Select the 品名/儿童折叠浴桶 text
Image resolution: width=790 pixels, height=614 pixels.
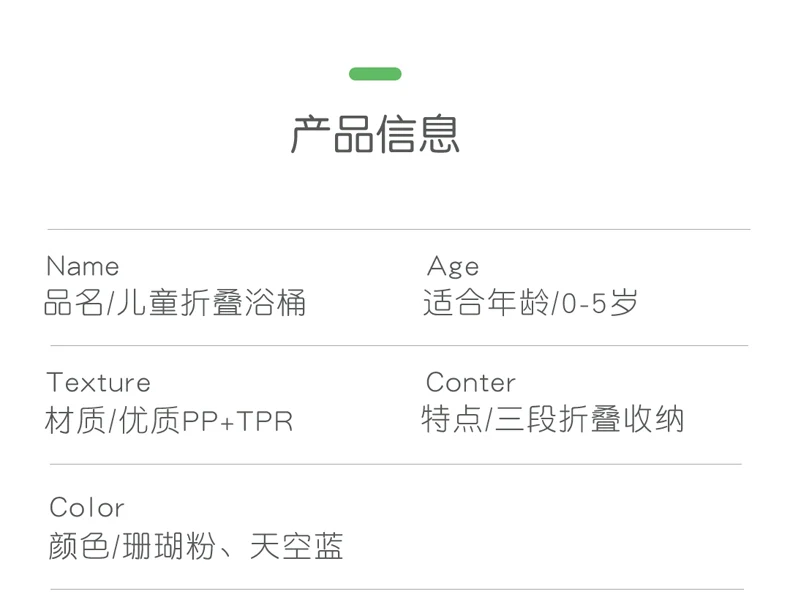(x=175, y=303)
